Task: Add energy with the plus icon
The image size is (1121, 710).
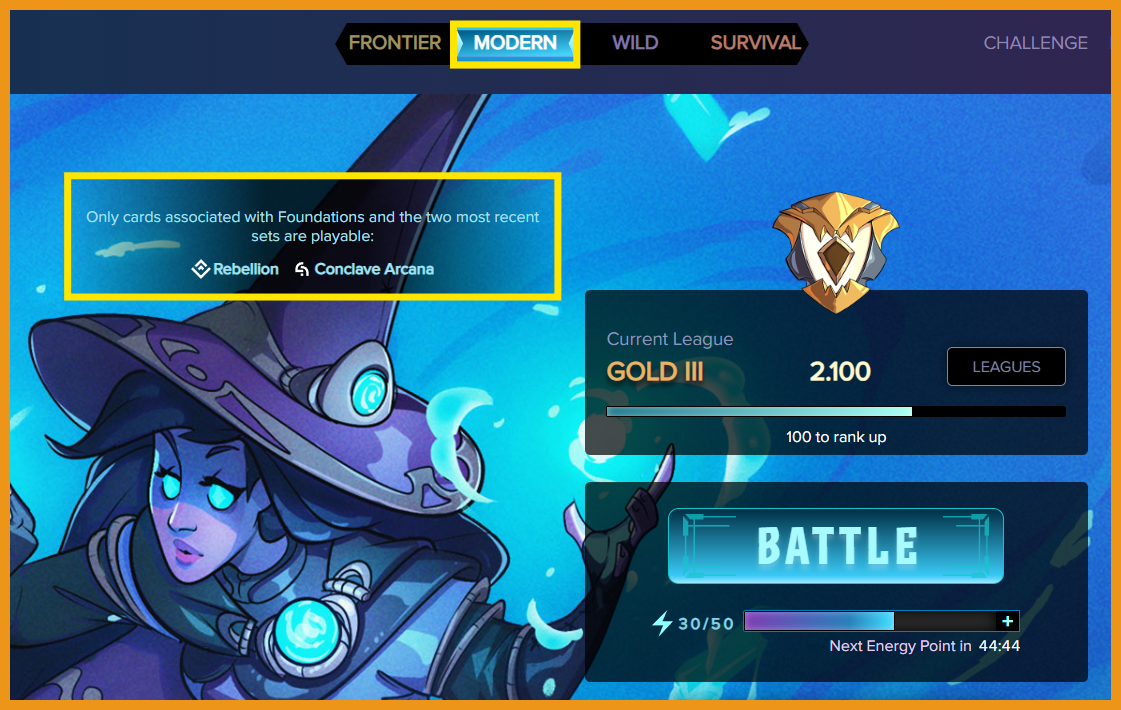Action: (1007, 621)
